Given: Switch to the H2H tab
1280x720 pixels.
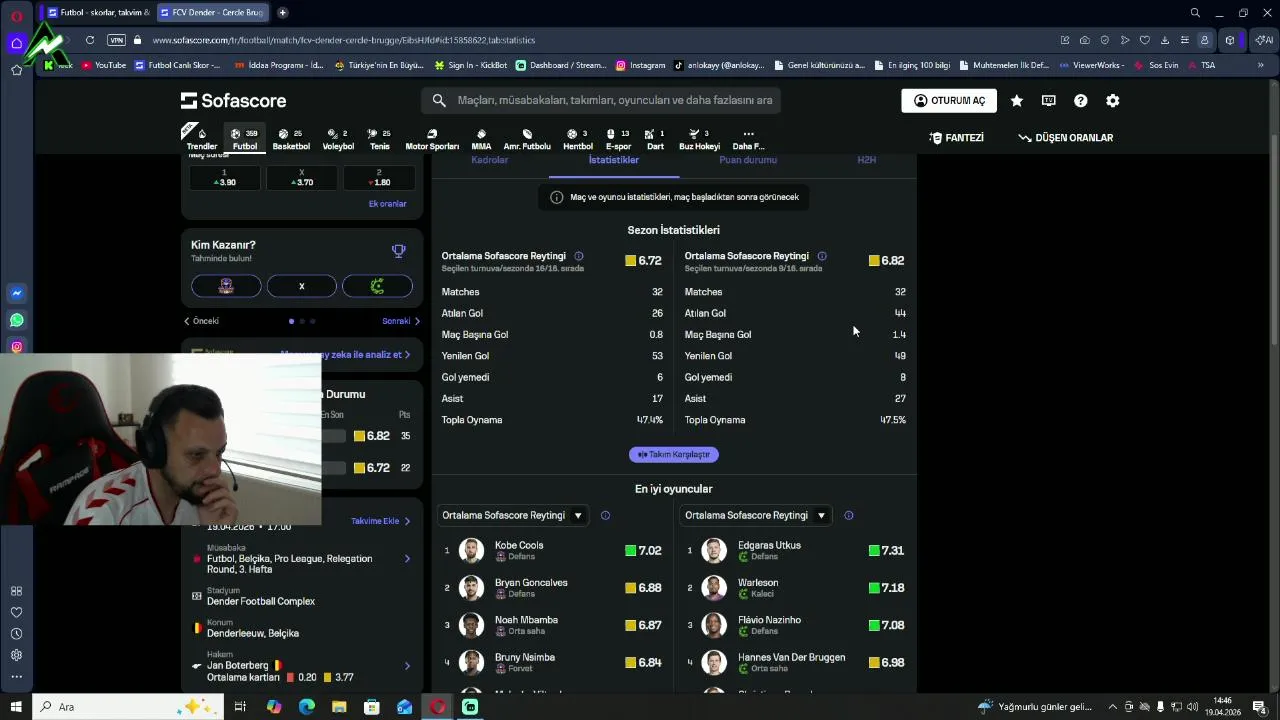Looking at the screenshot, I should [867, 160].
